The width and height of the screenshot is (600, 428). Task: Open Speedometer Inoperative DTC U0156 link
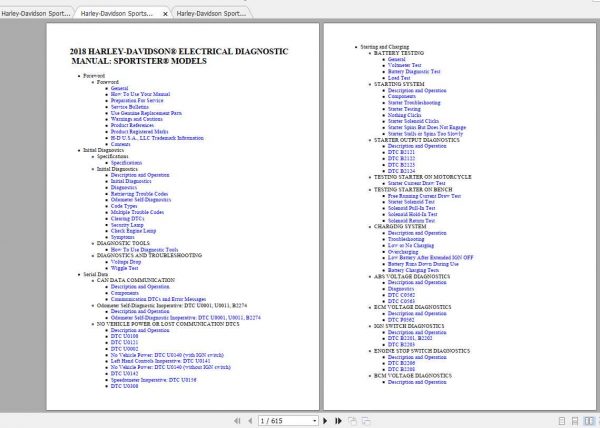click(x=153, y=380)
